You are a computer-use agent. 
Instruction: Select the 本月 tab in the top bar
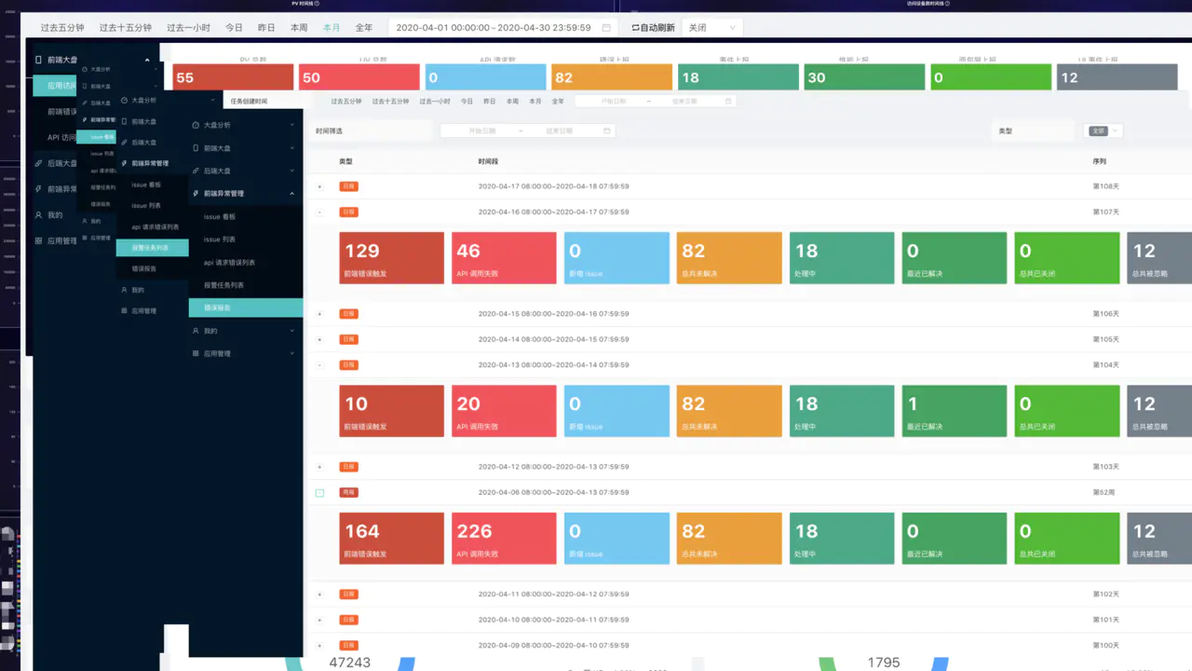click(x=331, y=27)
